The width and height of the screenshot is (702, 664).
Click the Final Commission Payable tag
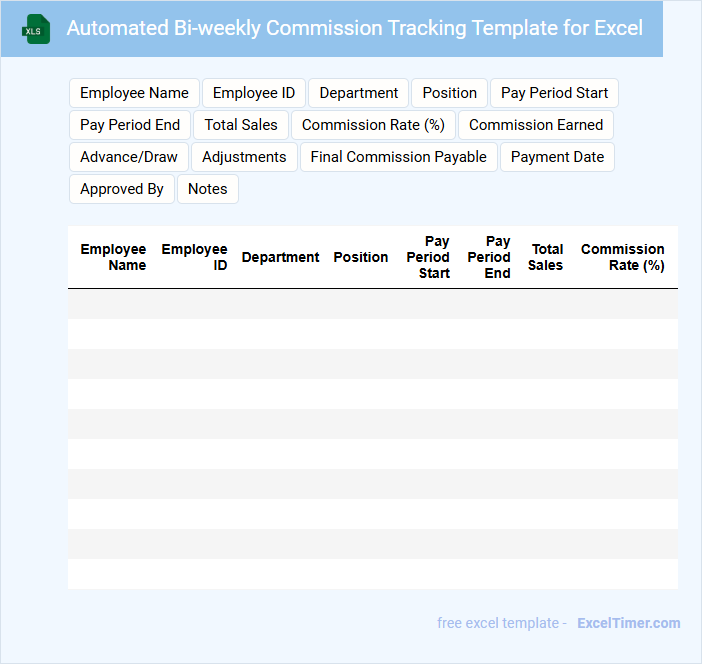click(398, 157)
